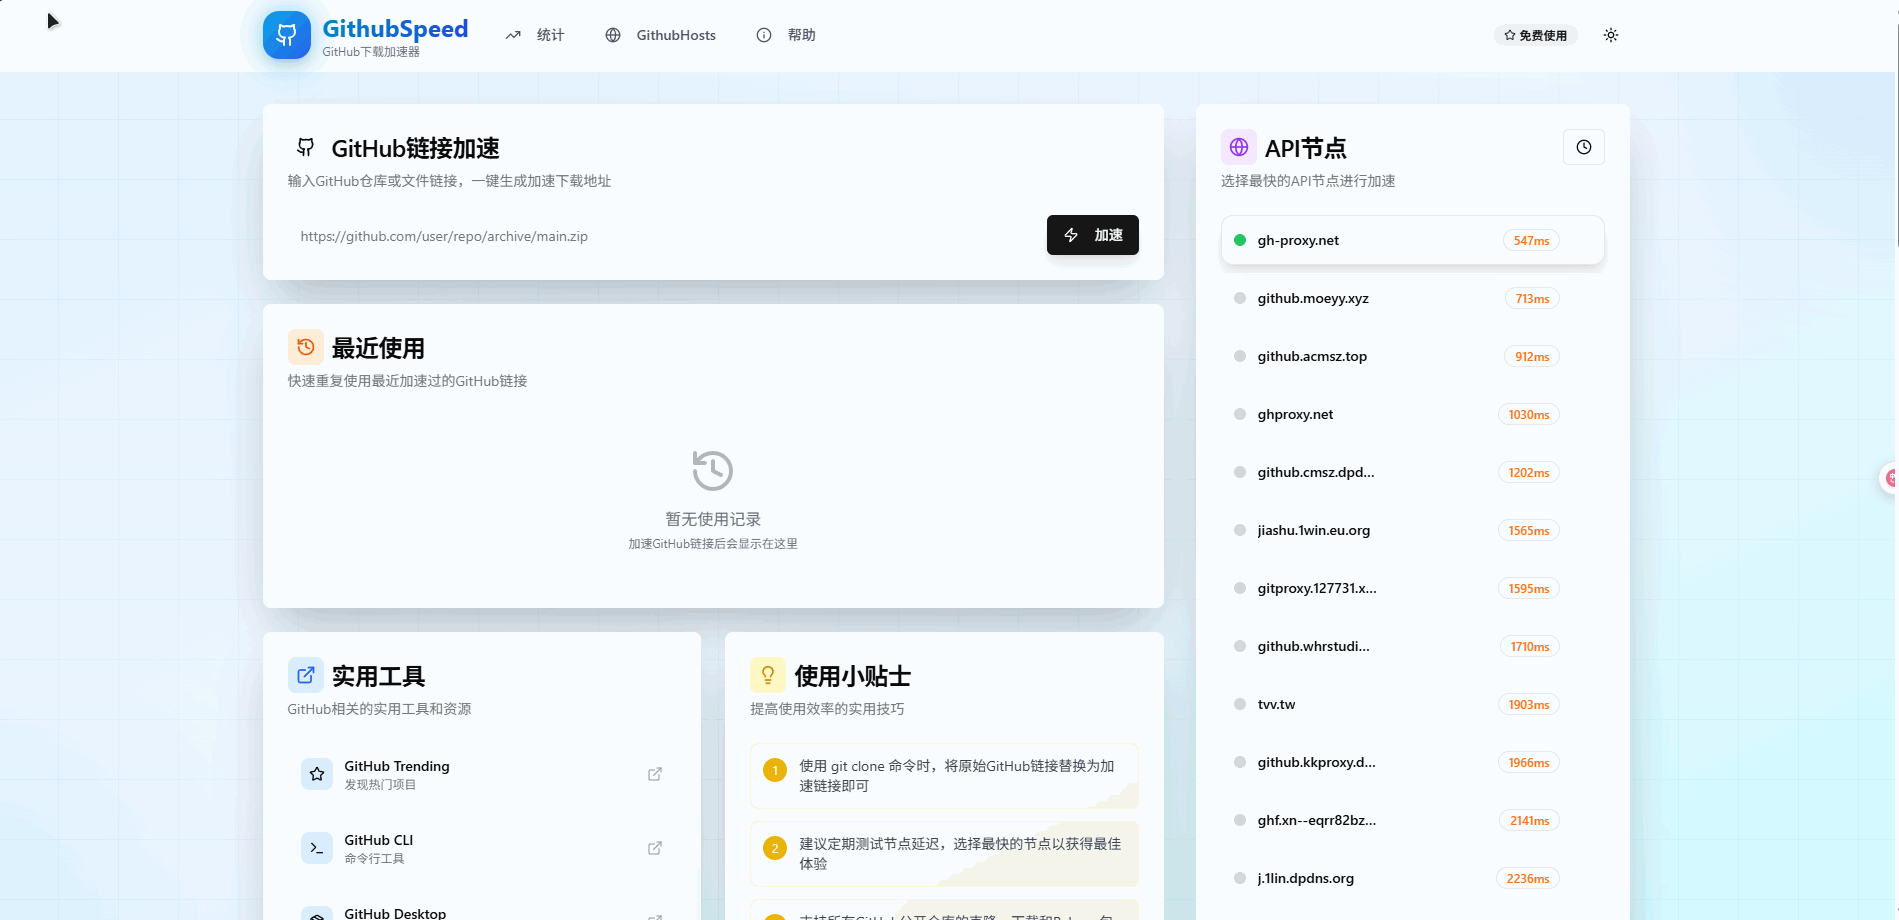Viewport: 1899px width, 920px height.
Task: Select the j.1lin.dpdns.org node
Action: (x=1412, y=878)
